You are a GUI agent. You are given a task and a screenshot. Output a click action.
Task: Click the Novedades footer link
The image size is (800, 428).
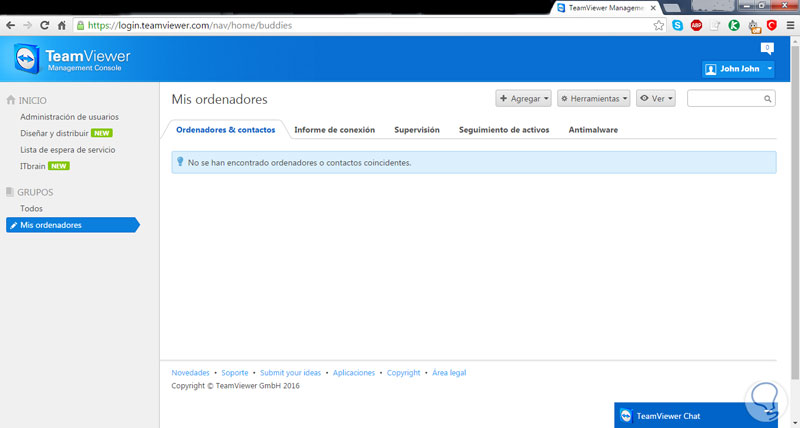[190, 373]
